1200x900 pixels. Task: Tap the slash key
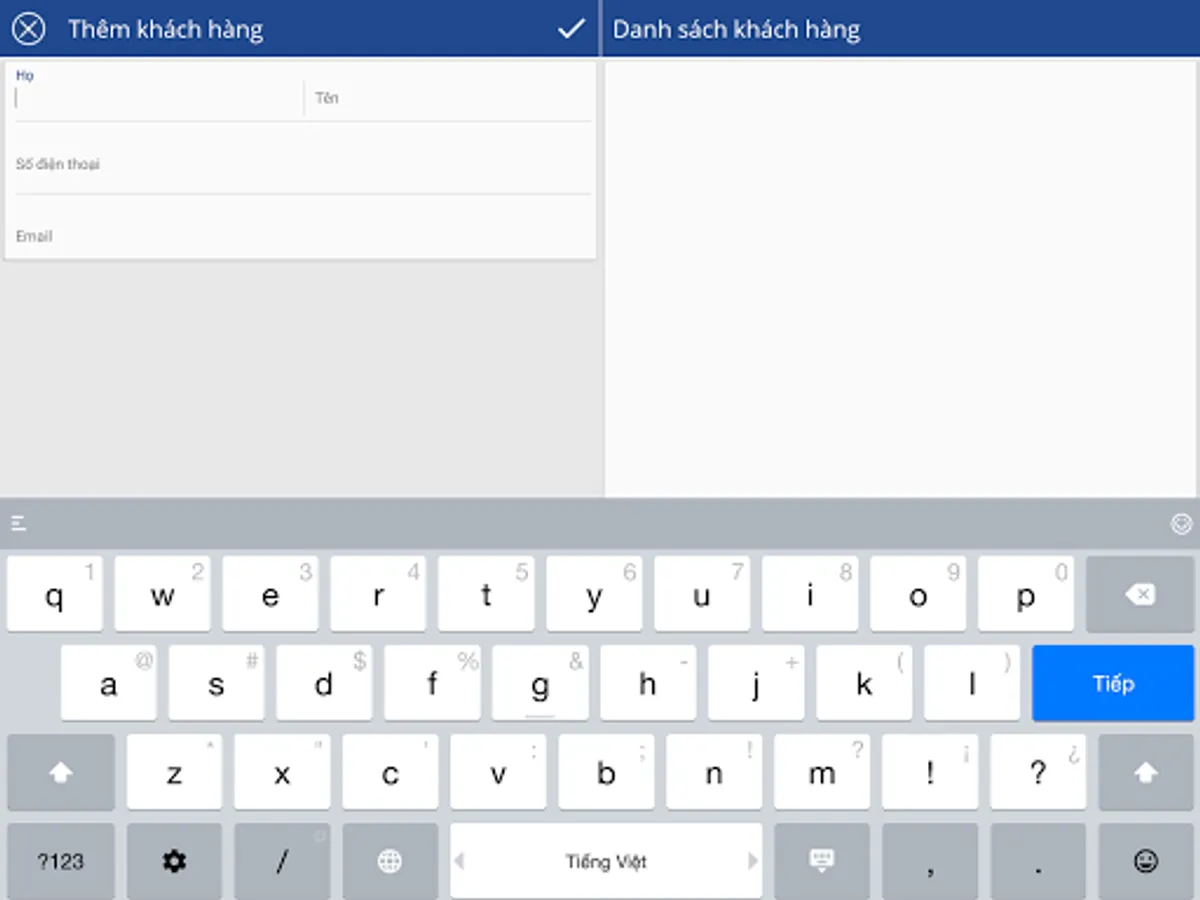[282, 861]
